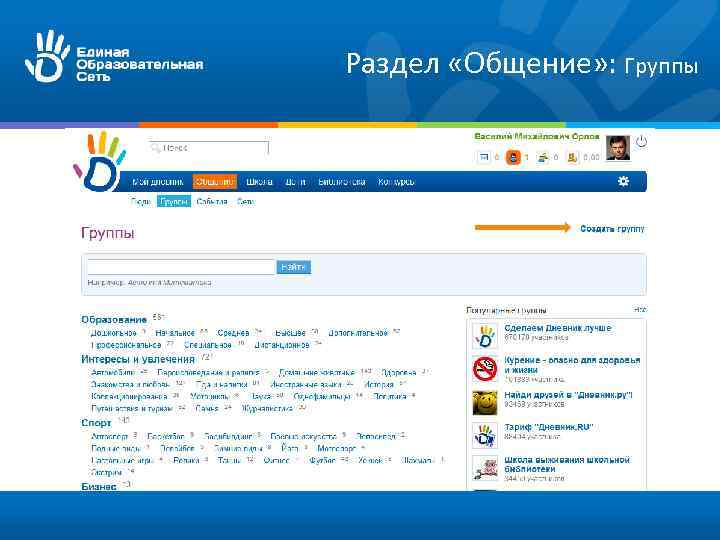
Task: Select the Группы sub-tab
Action: click(174, 202)
